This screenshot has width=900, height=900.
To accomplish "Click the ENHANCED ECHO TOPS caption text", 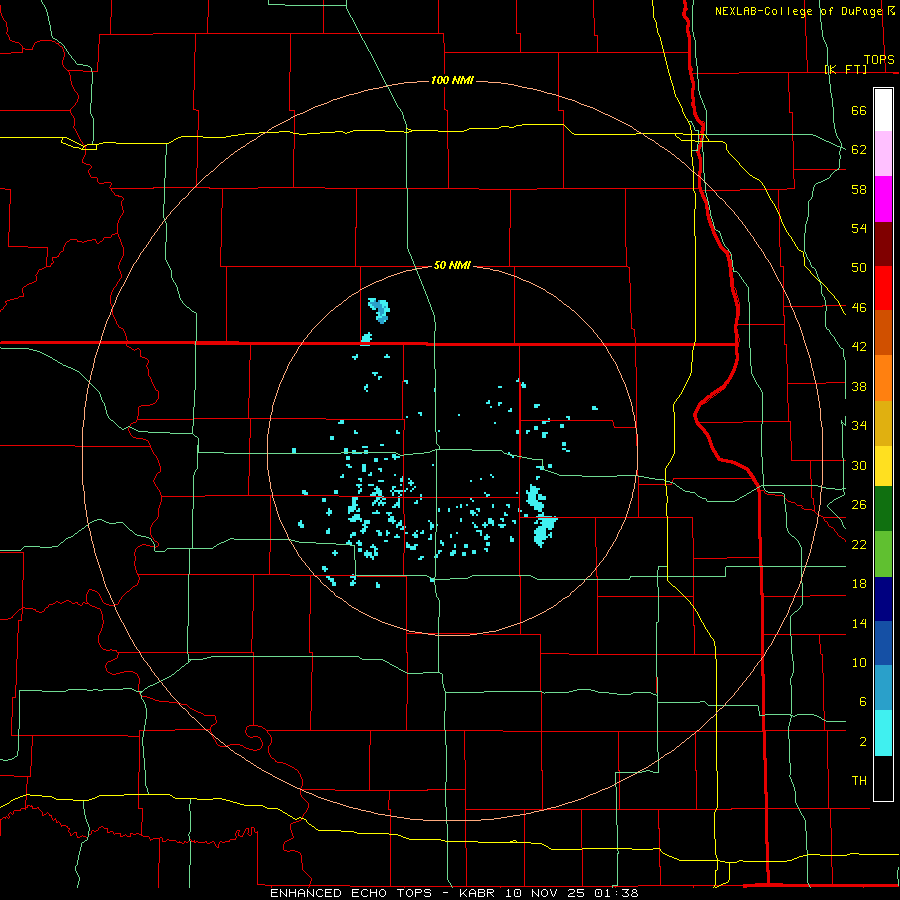I will [x=351, y=893].
